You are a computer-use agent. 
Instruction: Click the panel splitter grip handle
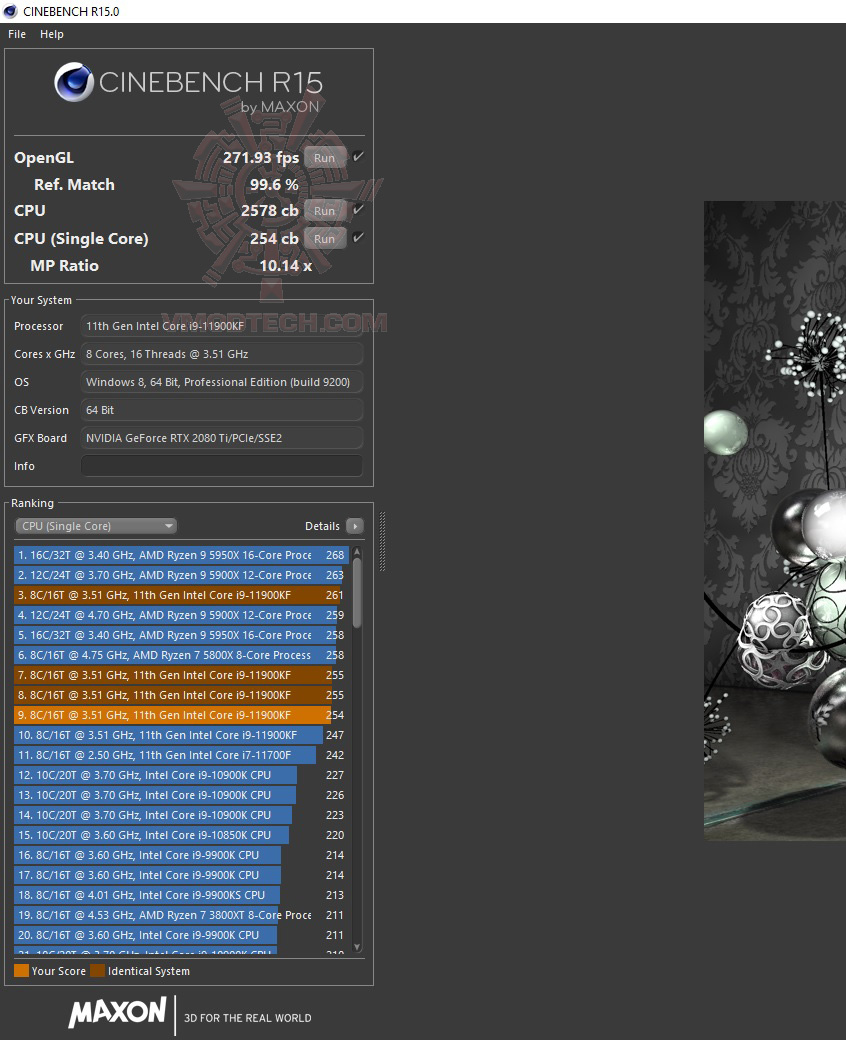(x=382, y=541)
